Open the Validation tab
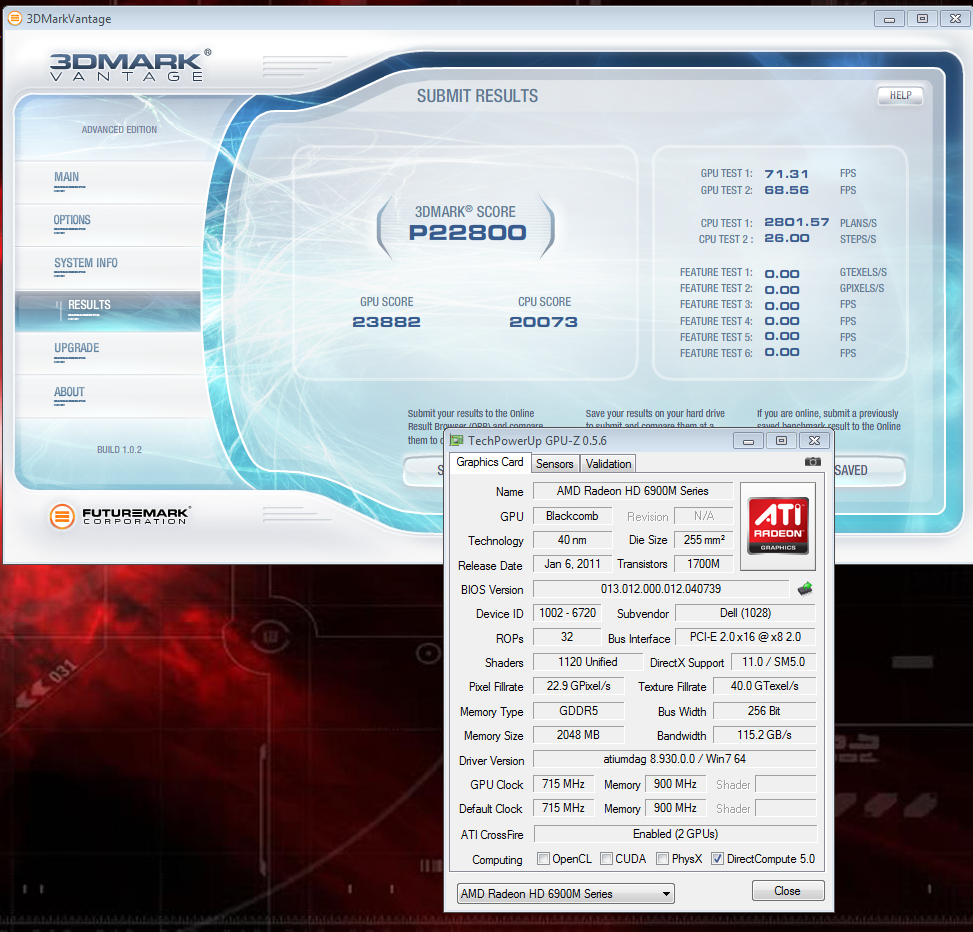Viewport: 973px width, 932px height. [x=608, y=464]
